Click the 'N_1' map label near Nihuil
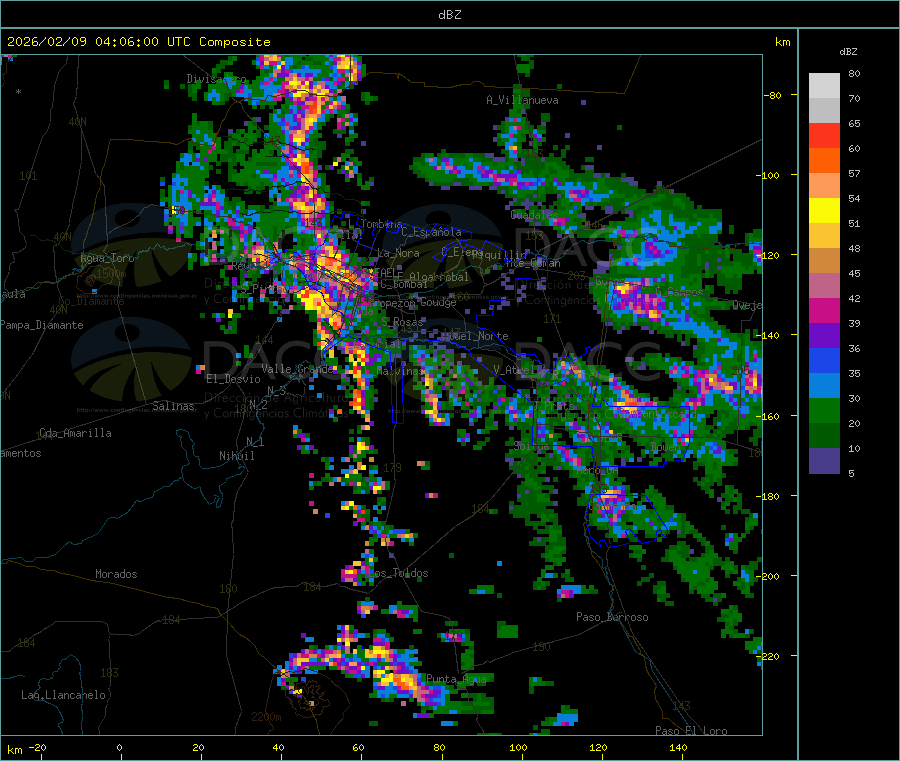 pos(255,442)
